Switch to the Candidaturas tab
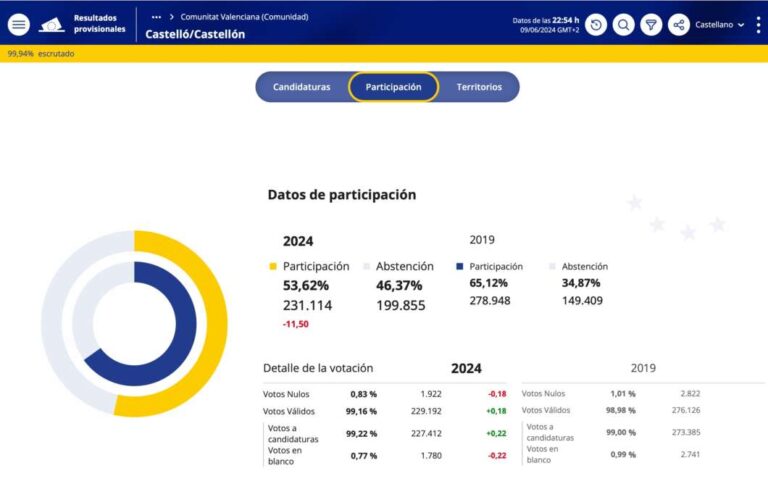This screenshot has height=484, width=768. tap(302, 87)
